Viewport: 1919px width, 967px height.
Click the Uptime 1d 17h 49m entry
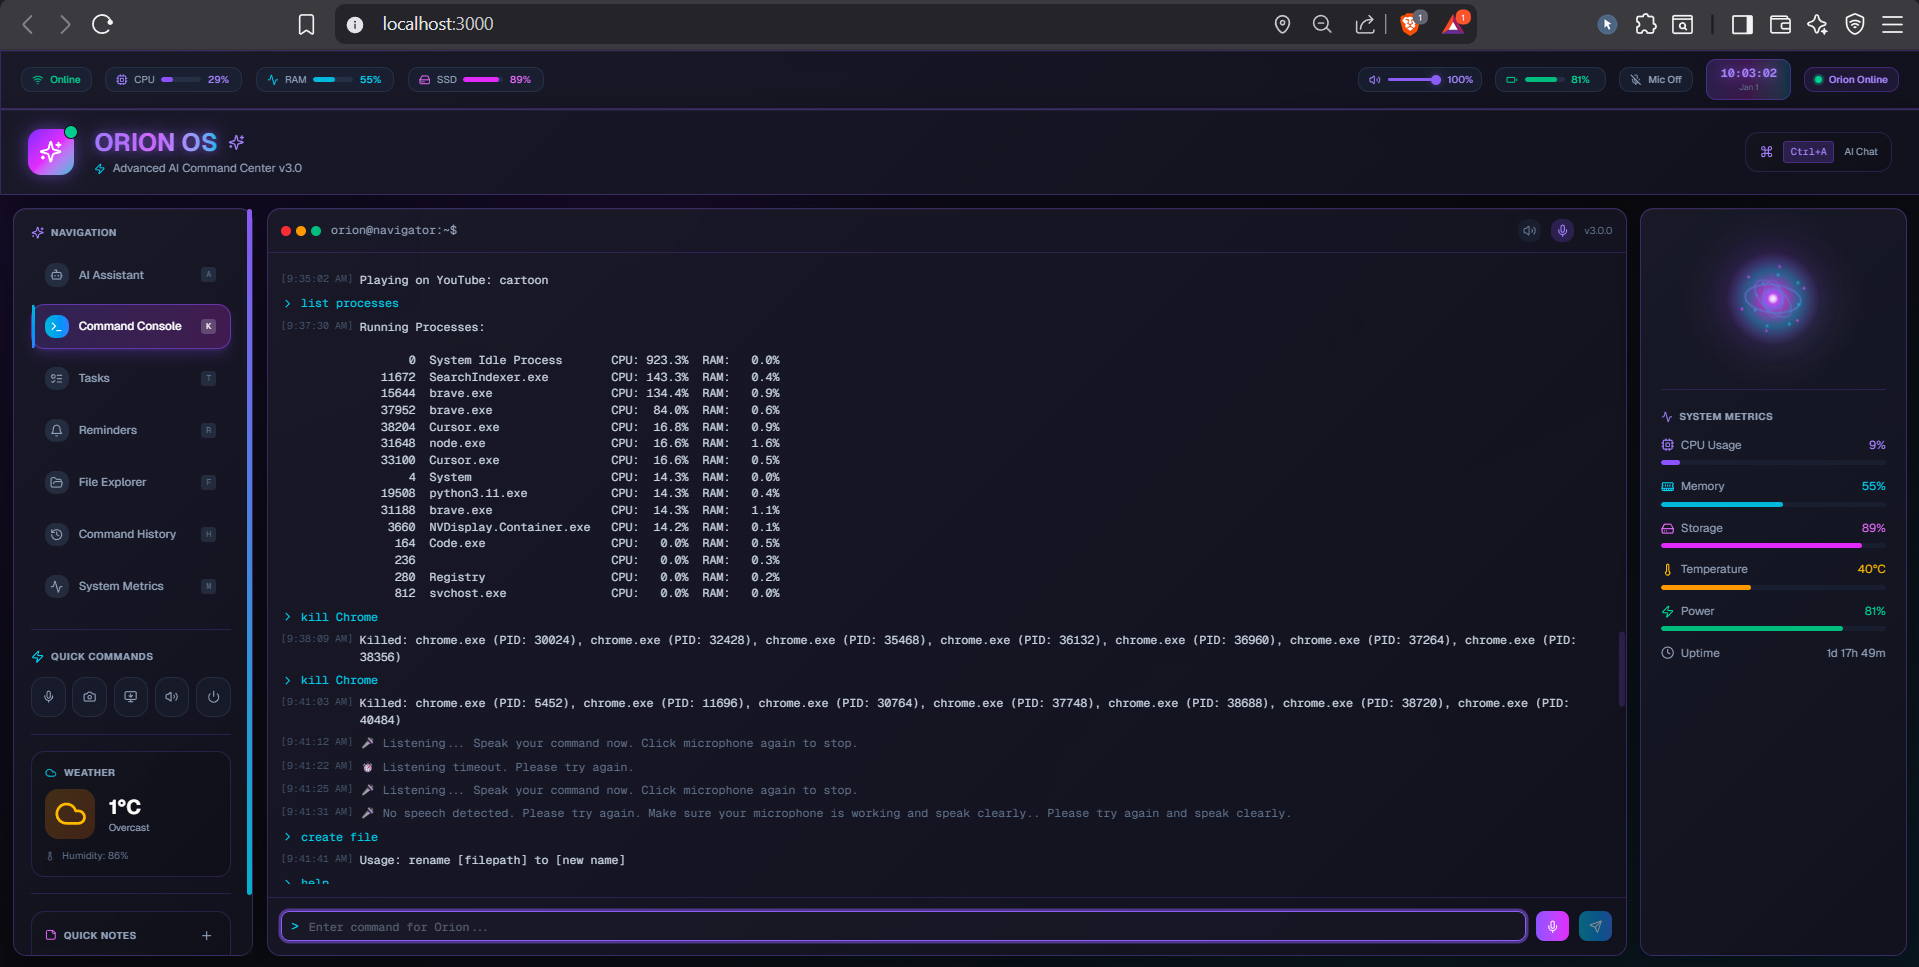tap(1773, 653)
